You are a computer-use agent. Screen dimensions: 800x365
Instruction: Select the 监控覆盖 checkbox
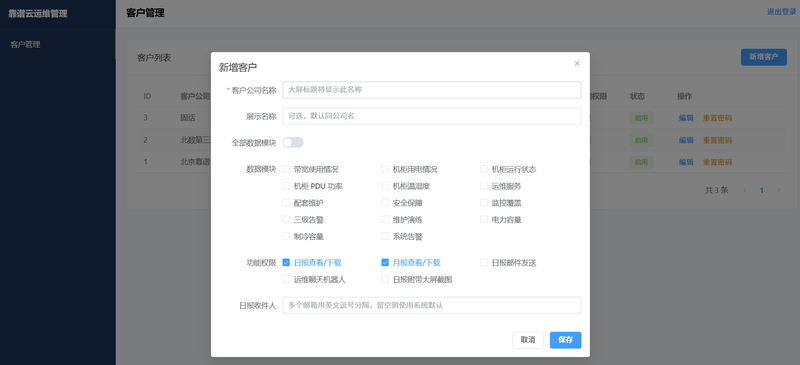(484, 203)
